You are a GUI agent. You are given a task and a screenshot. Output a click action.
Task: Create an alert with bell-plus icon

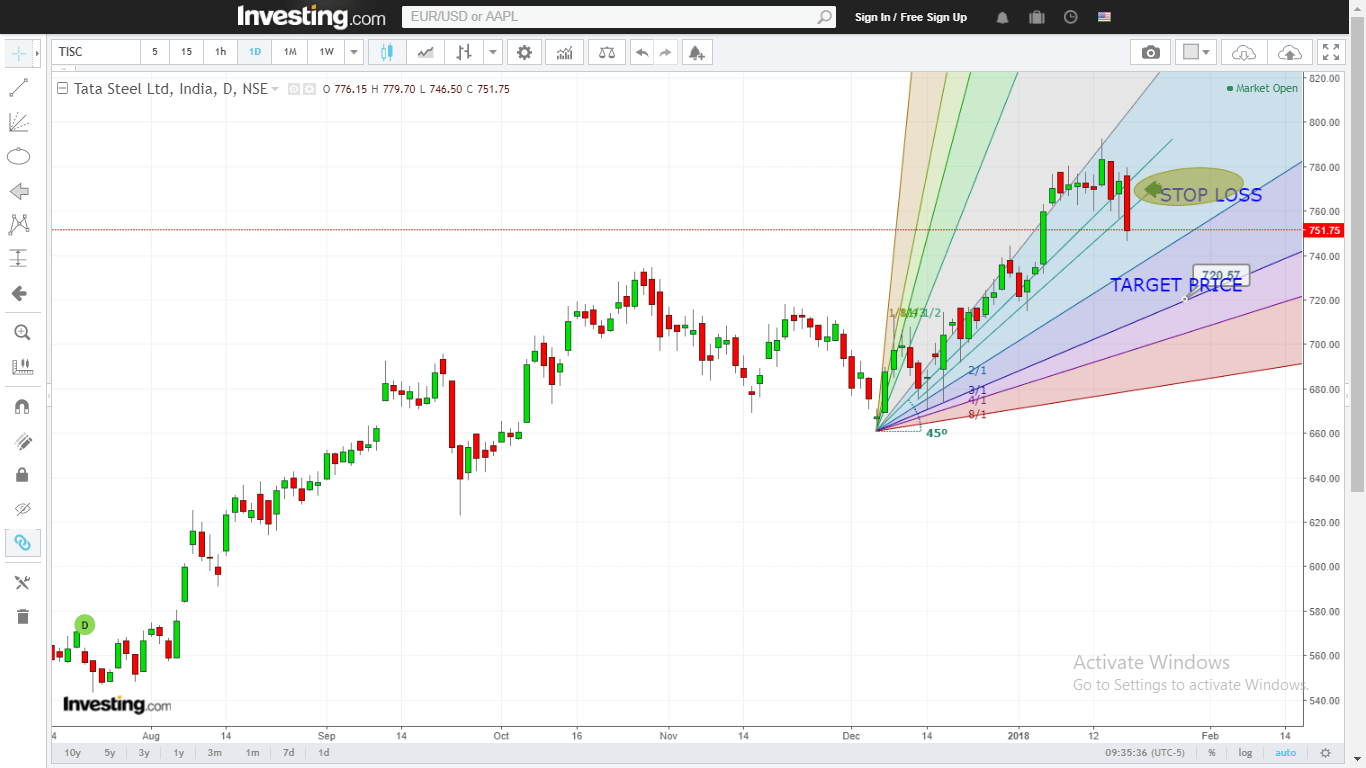pos(696,52)
